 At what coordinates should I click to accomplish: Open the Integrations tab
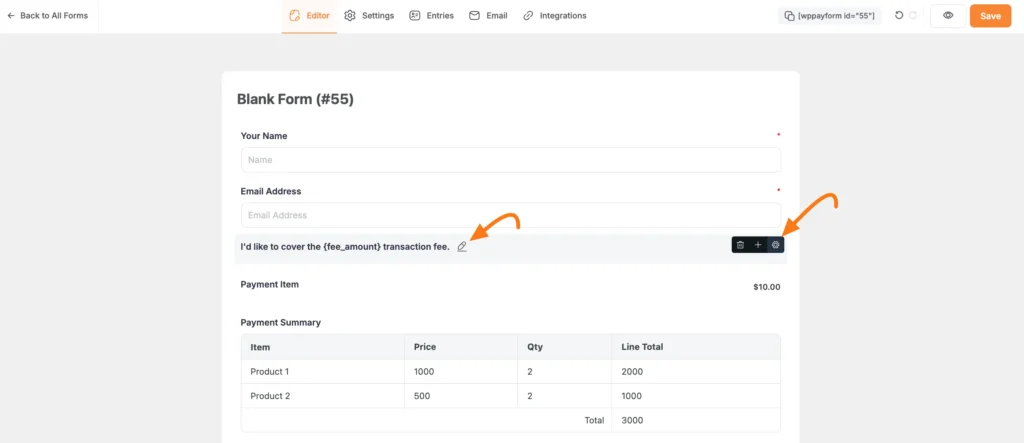point(554,16)
